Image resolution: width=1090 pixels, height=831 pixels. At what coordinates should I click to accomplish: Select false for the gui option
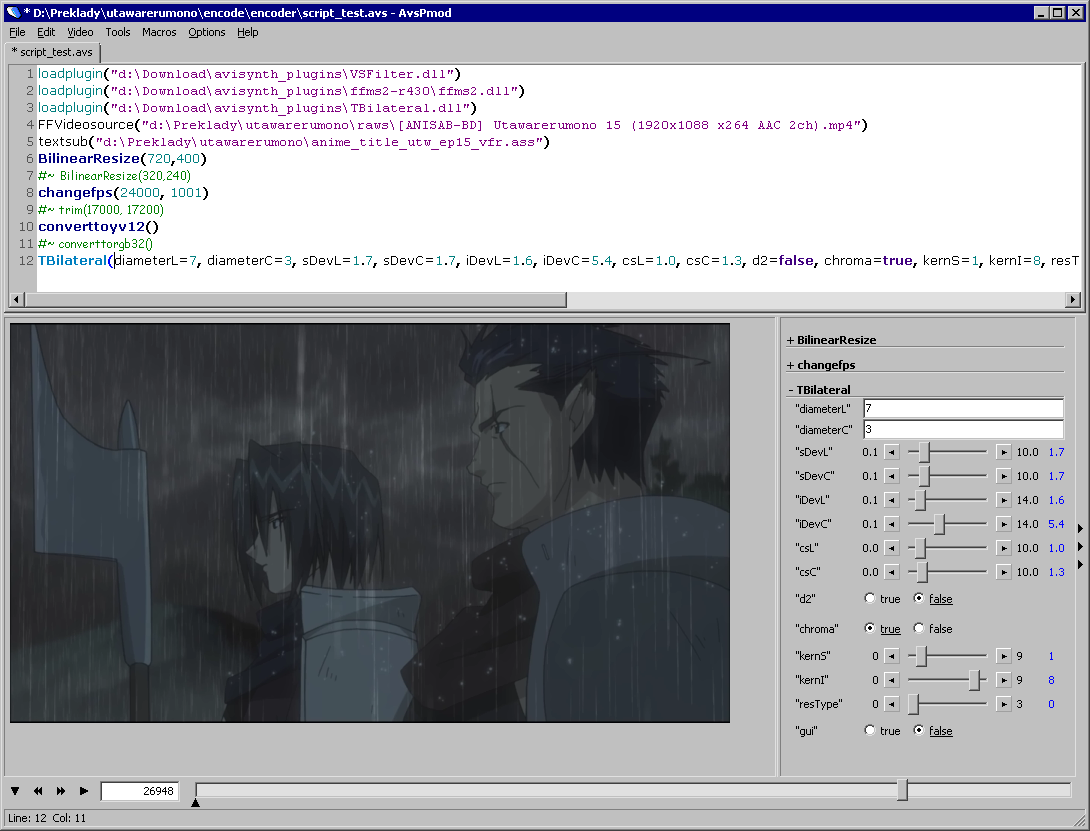point(933,731)
